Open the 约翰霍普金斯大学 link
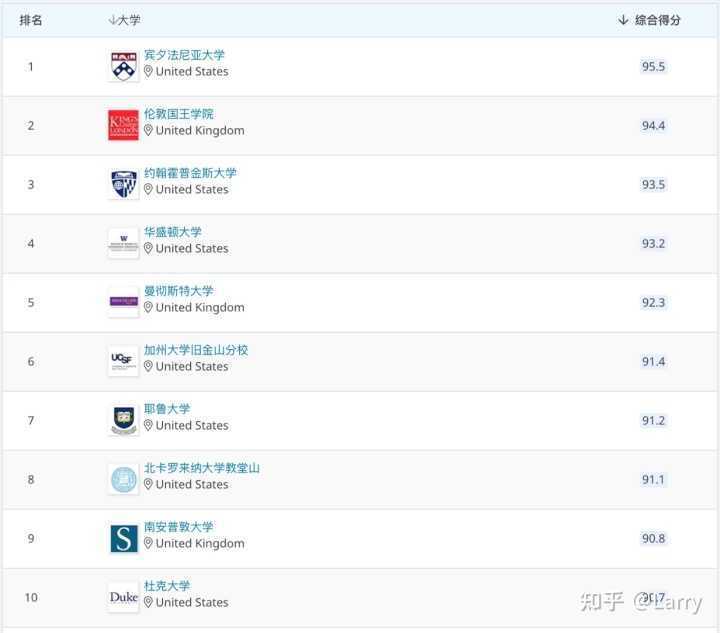Screen dimensions: 720x633 (190, 173)
